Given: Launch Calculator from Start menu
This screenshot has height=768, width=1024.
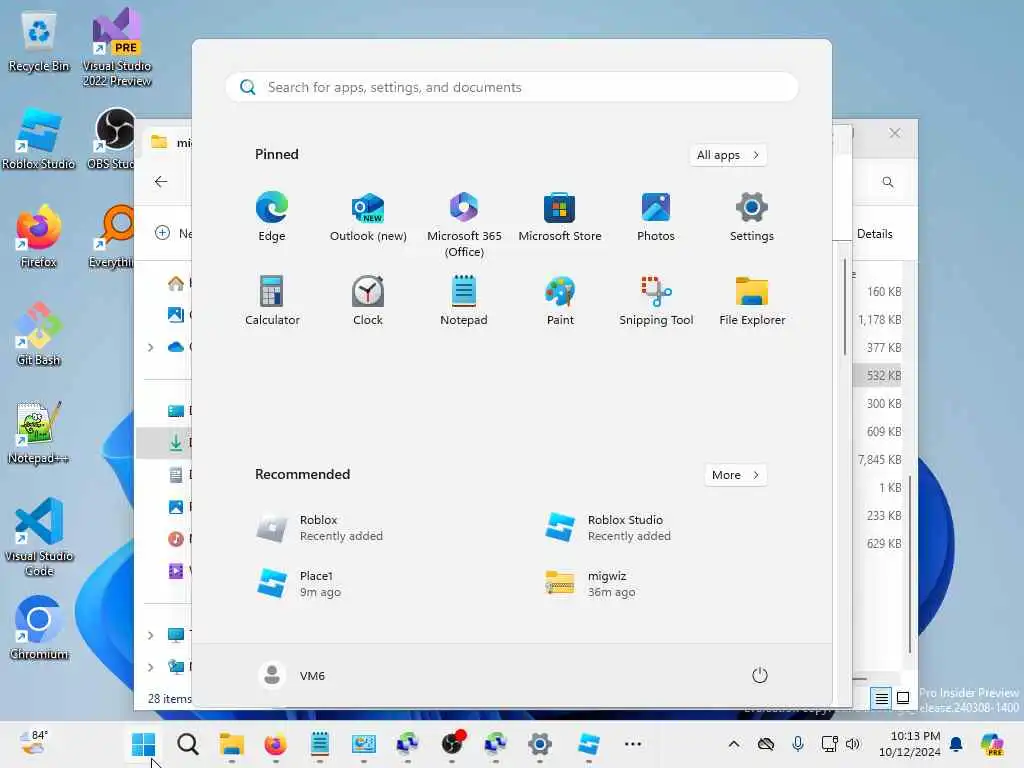Looking at the screenshot, I should tap(272, 300).
